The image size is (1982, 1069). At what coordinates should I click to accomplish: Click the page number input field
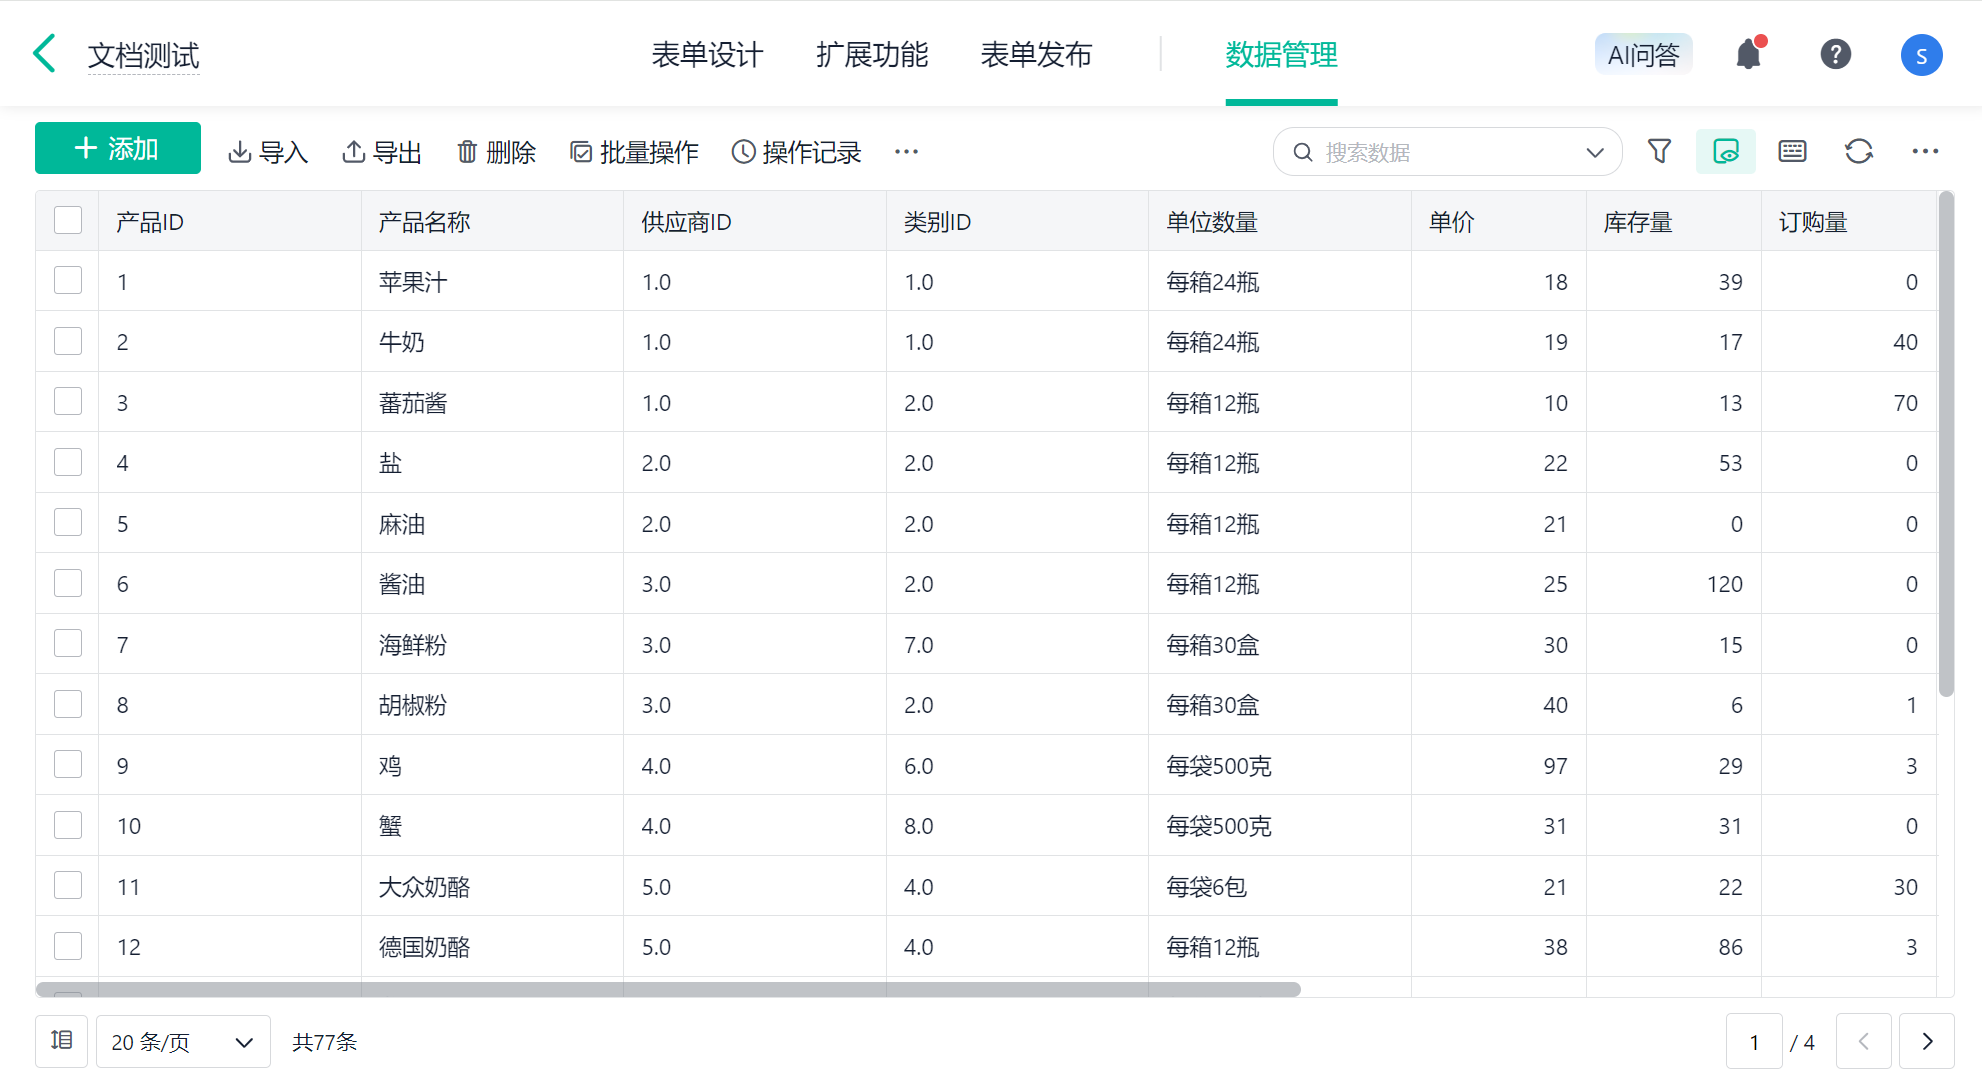(x=1754, y=1041)
